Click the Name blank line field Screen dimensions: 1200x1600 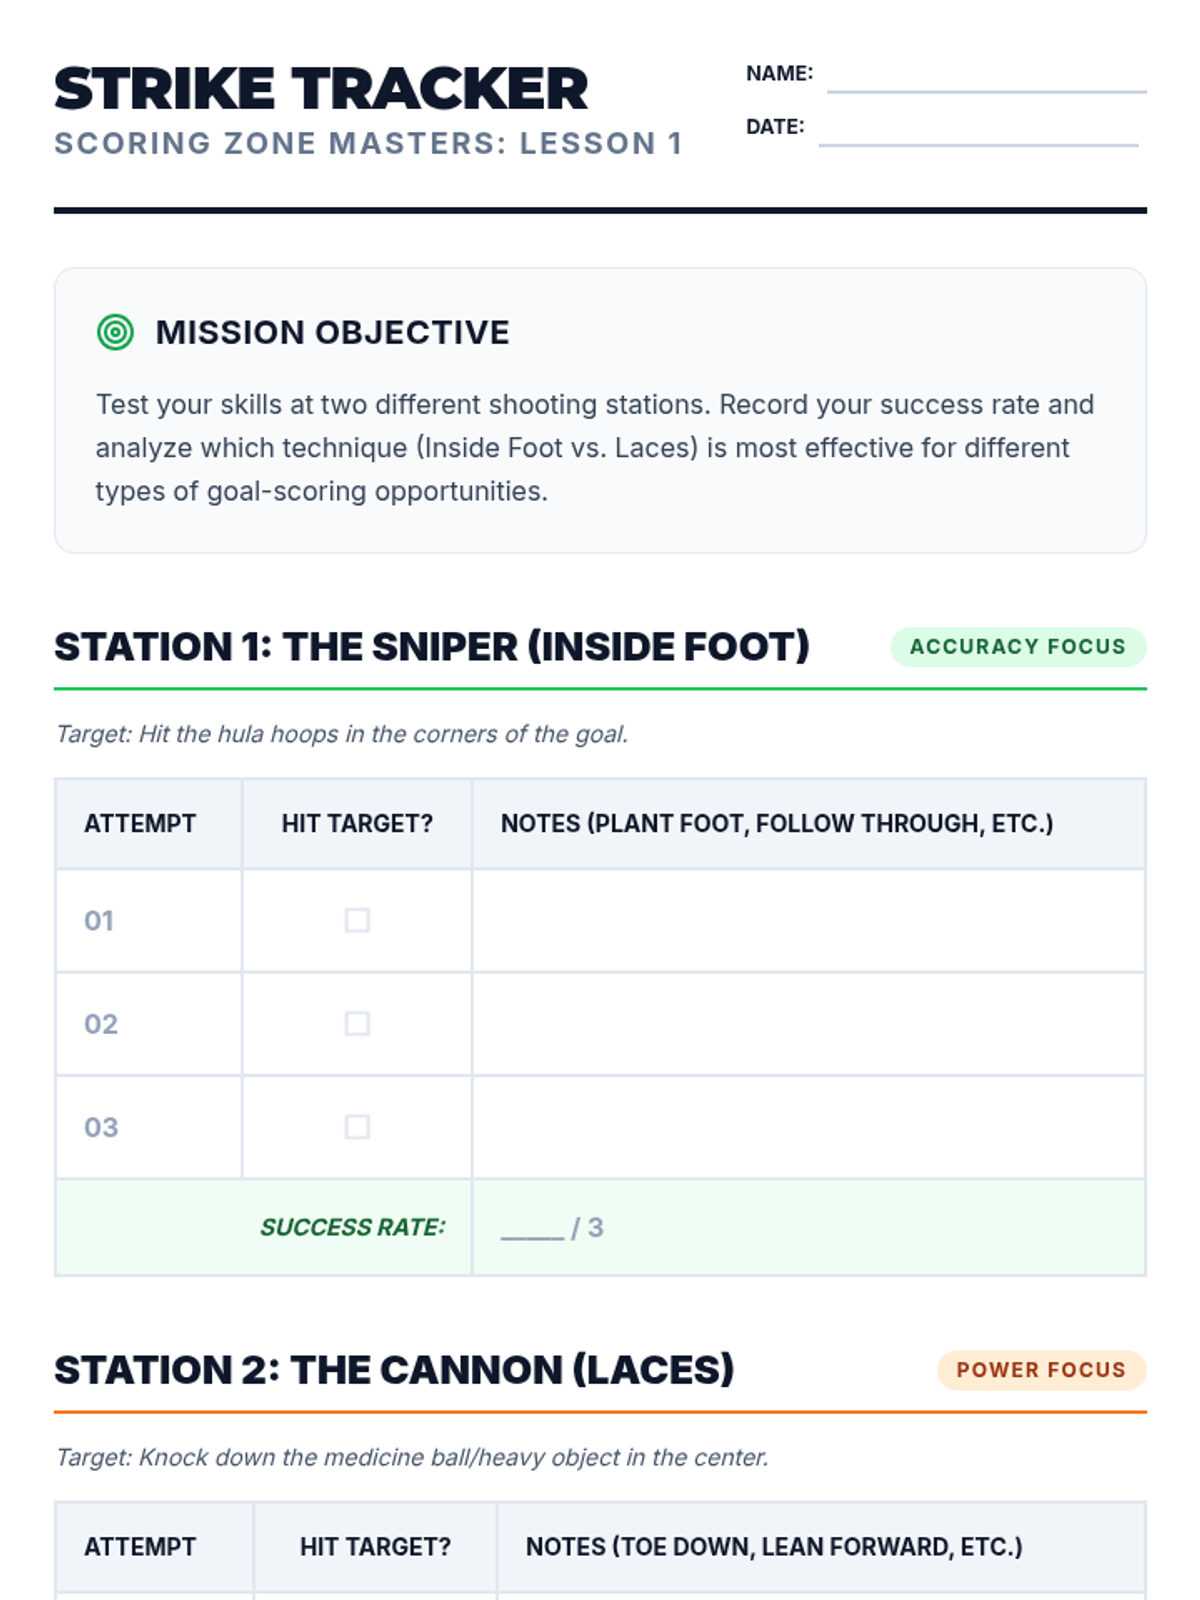pos(986,78)
